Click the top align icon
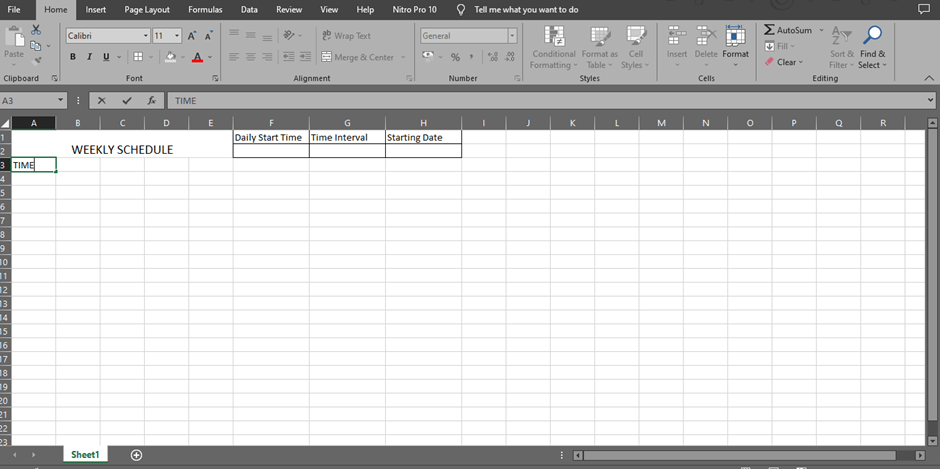Image resolution: width=940 pixels, height=469 pixels. point(234,35)
